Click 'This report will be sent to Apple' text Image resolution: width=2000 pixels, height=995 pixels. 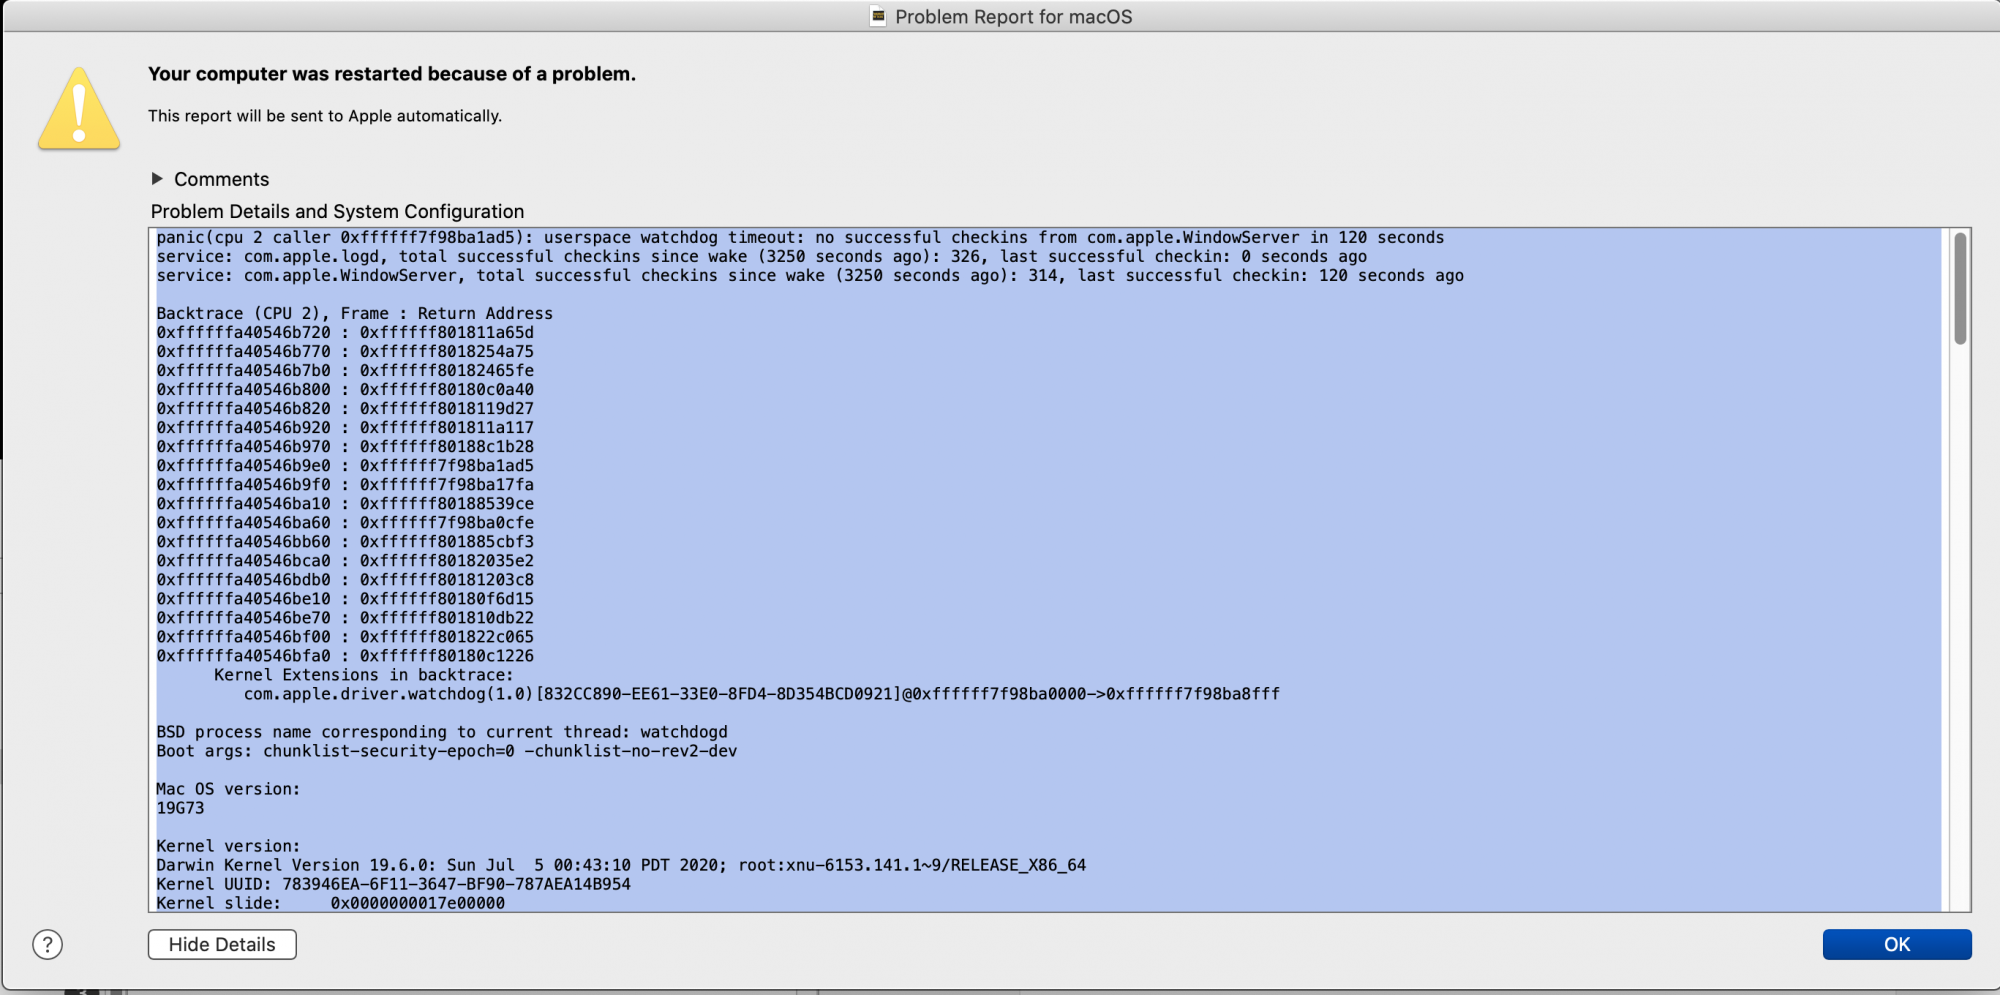(325, 116)
